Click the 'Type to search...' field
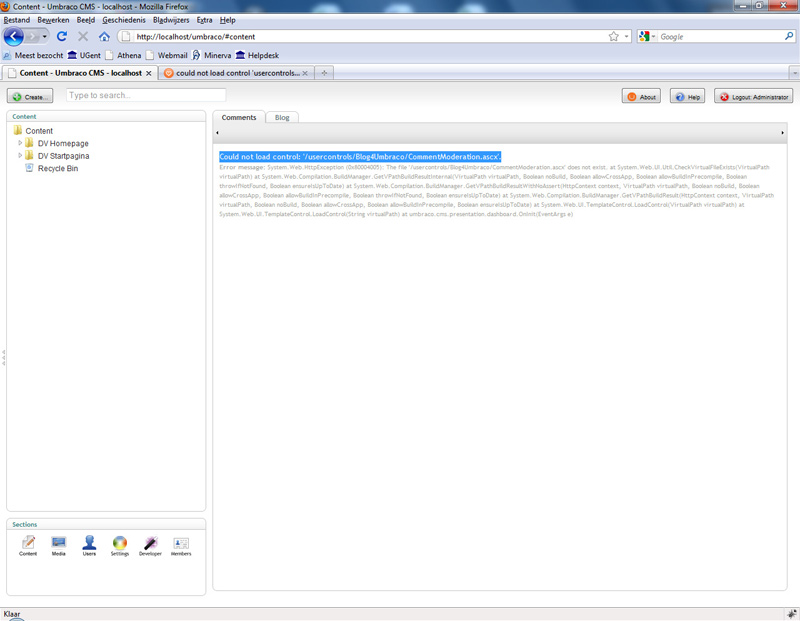This screenshot has height=621, width=800. tap(146, 95)
